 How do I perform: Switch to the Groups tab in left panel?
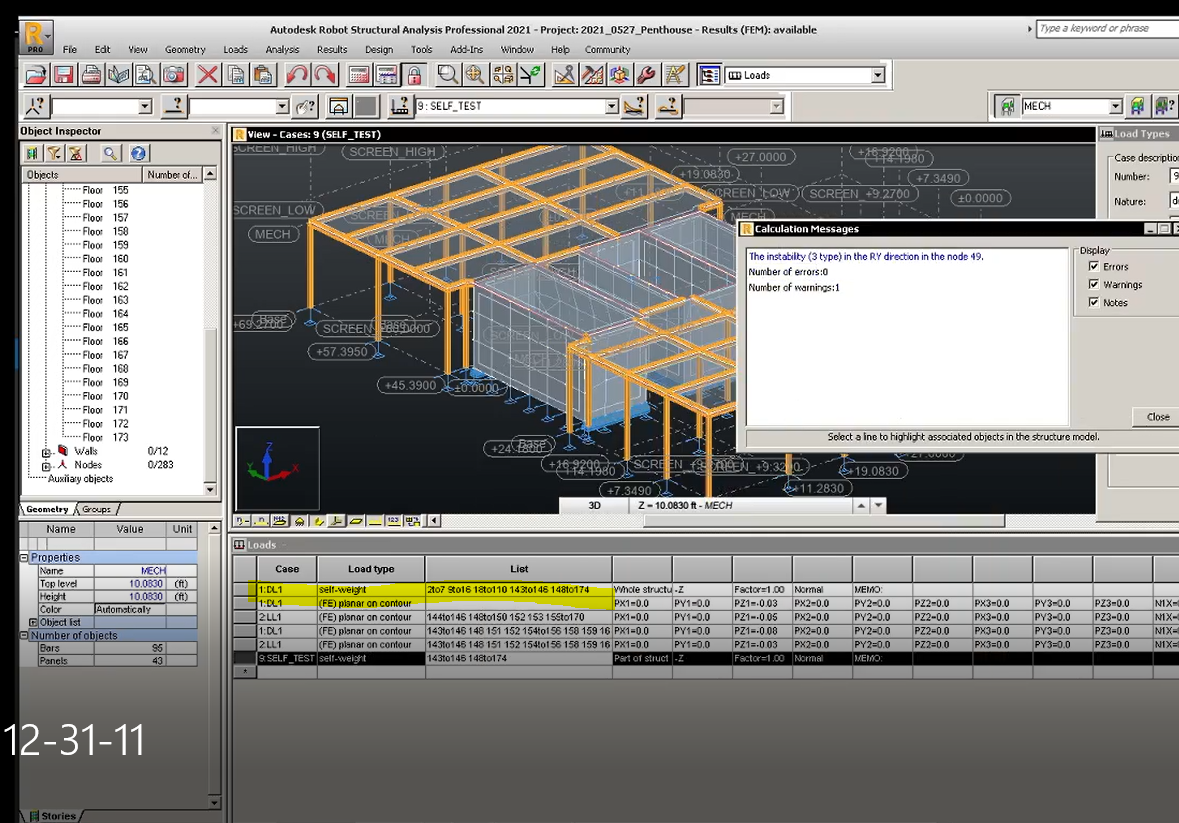coord(94,509)
